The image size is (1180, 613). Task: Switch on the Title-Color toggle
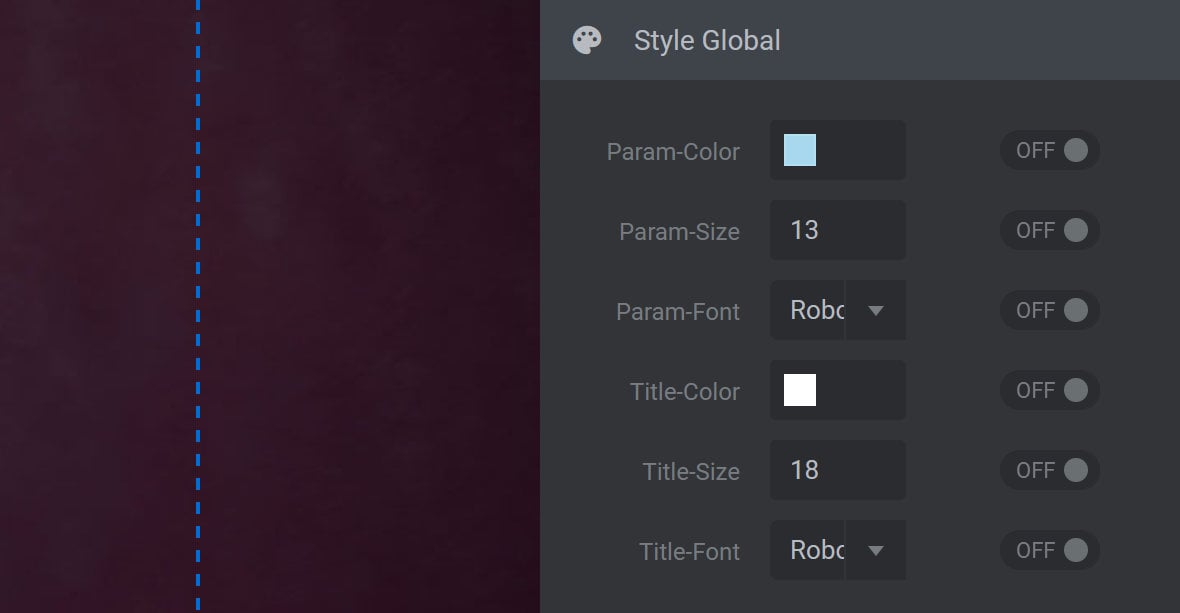[1050, 390]
